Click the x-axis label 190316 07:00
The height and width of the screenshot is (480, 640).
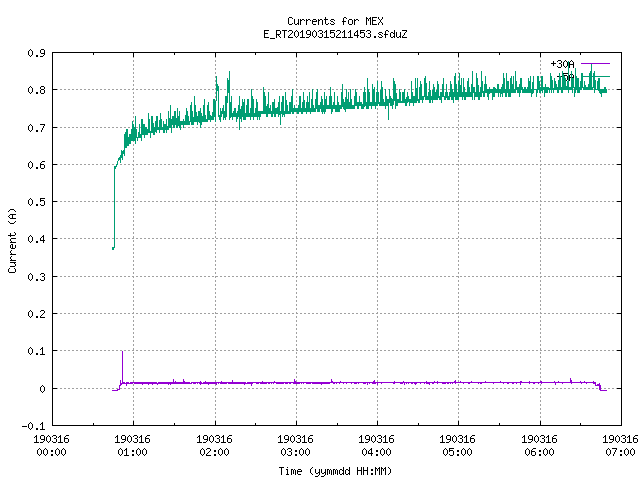[620, 446]
